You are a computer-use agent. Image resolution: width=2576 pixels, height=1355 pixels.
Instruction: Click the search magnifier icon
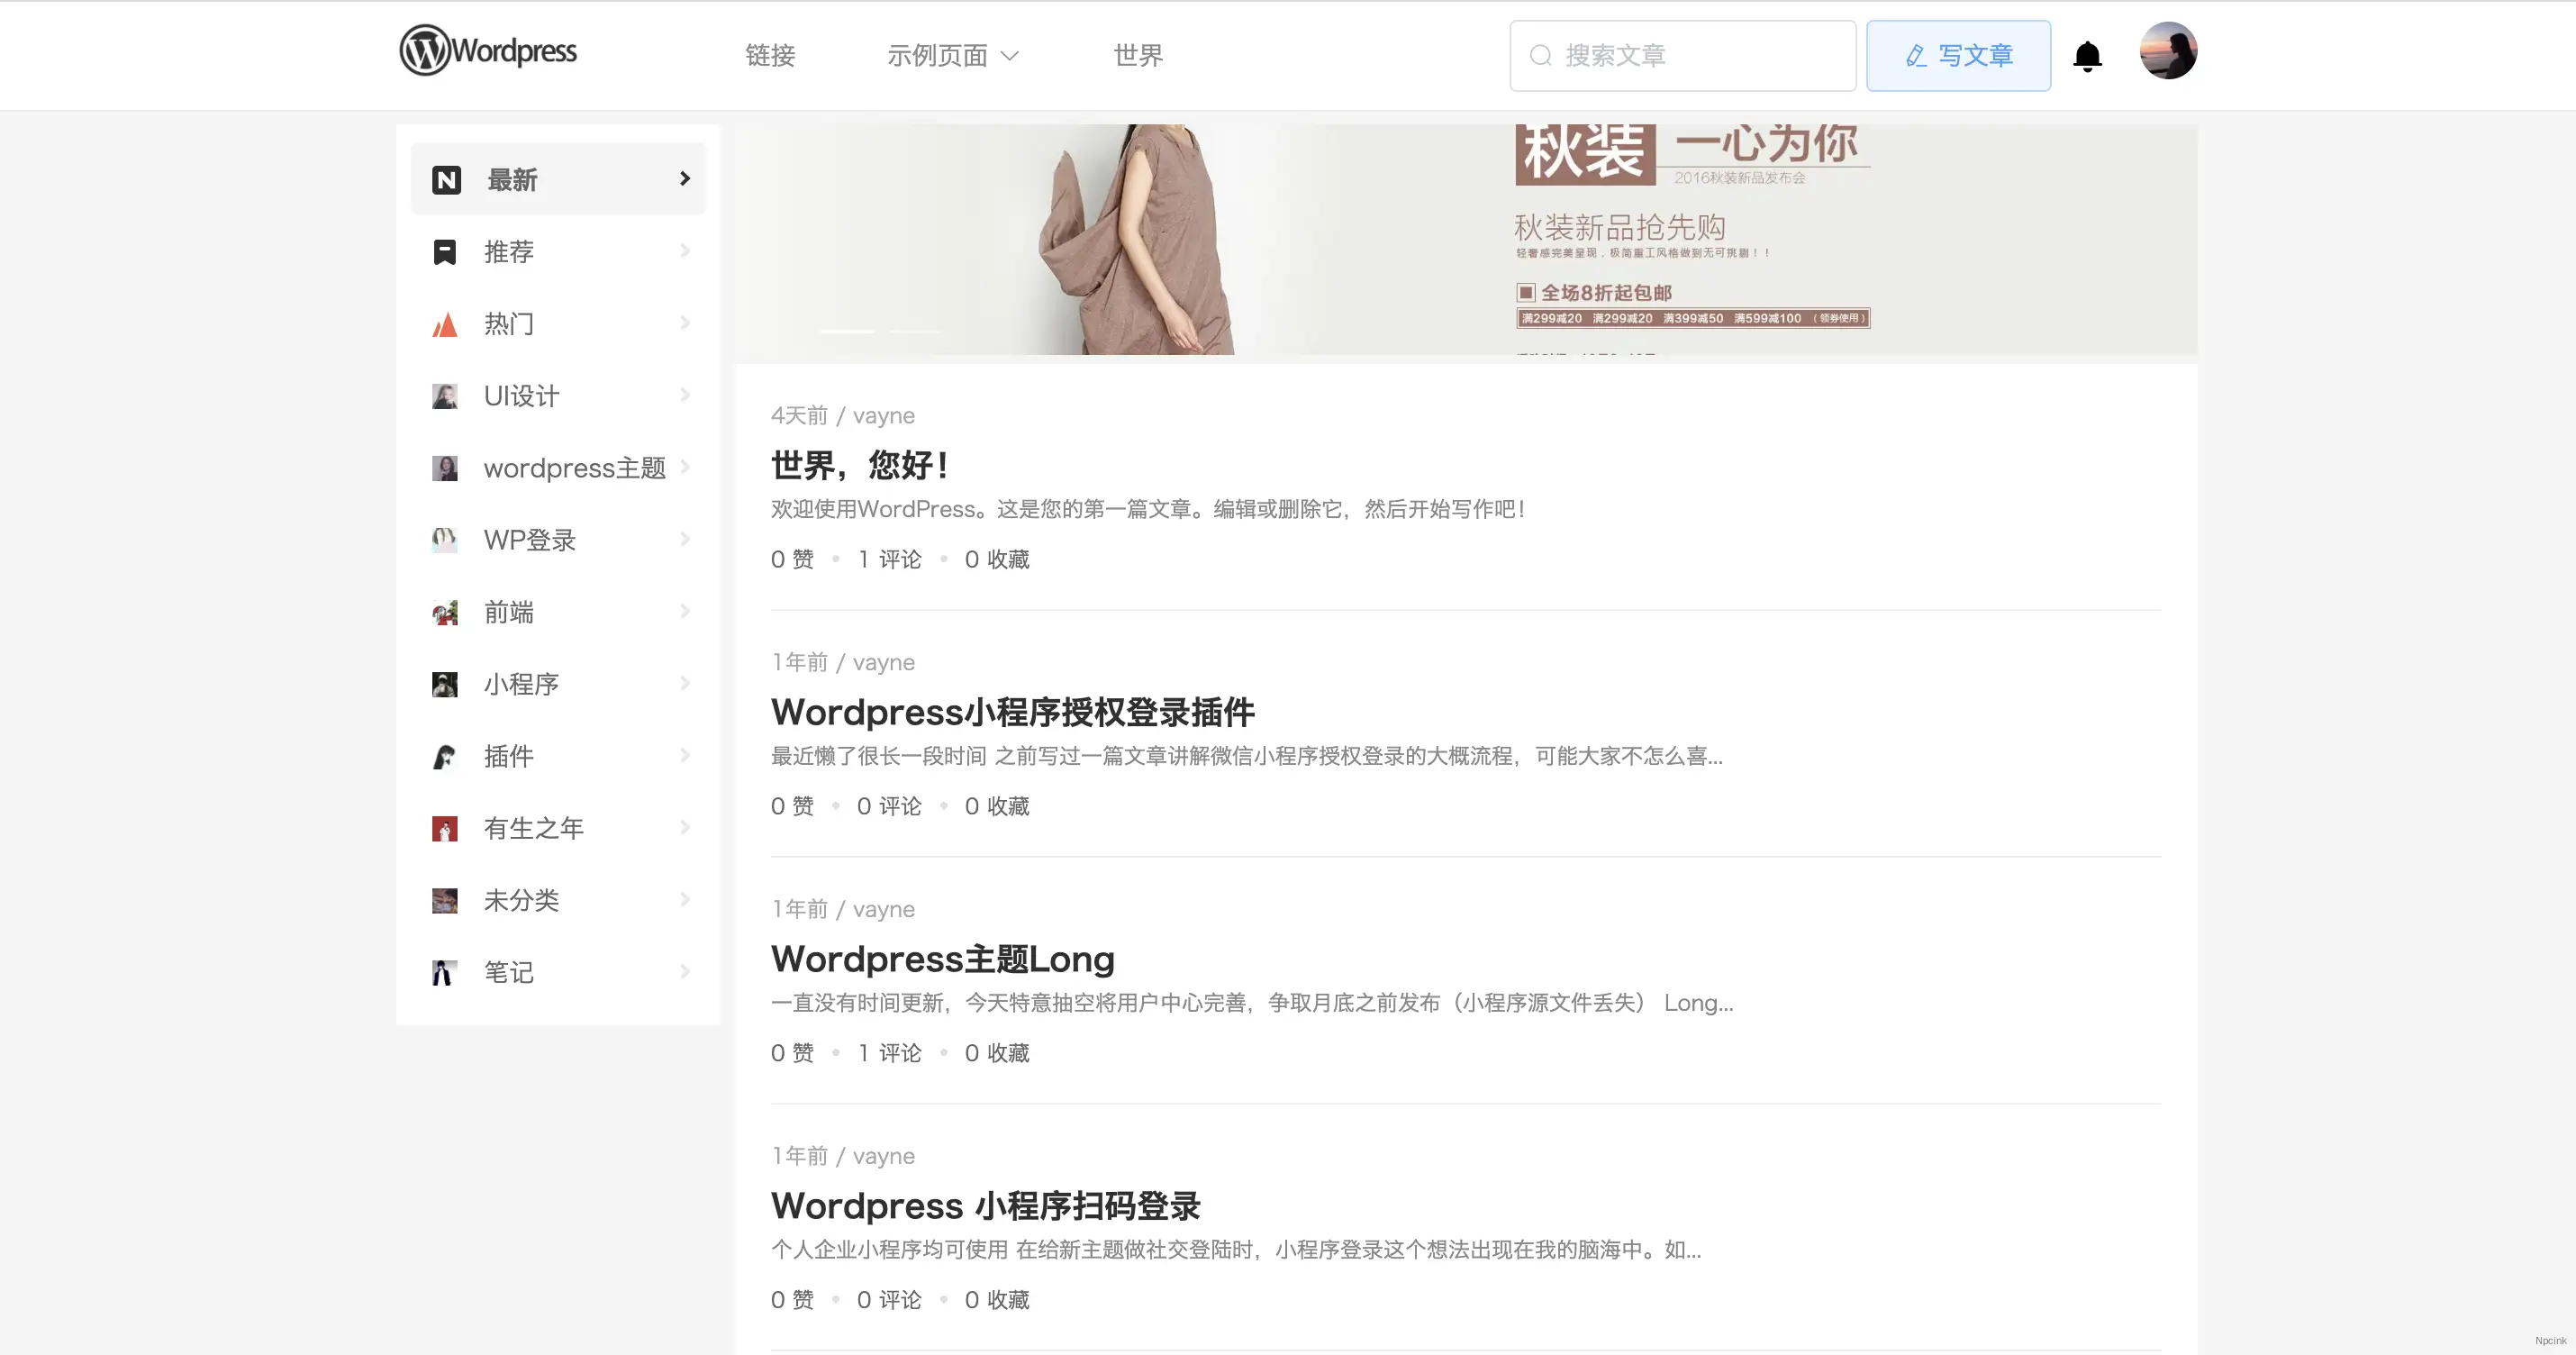1540,56
